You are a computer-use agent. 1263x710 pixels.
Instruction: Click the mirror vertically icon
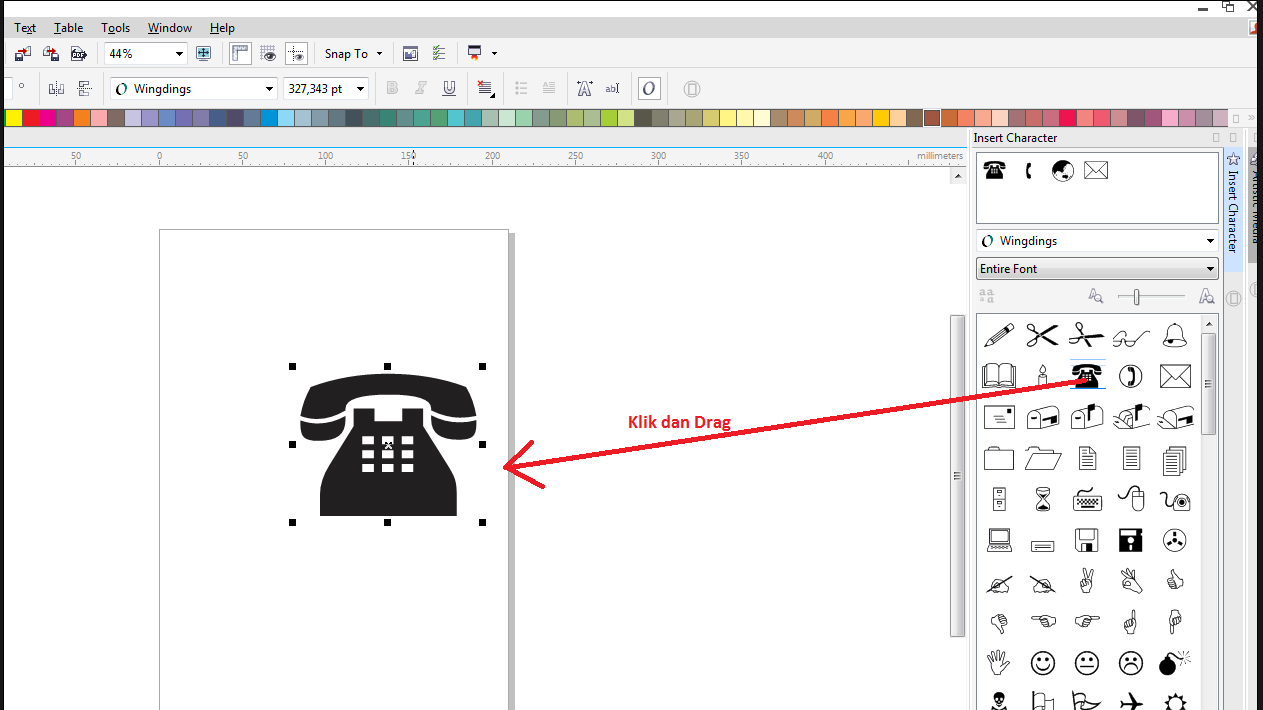tap(85, 89)
